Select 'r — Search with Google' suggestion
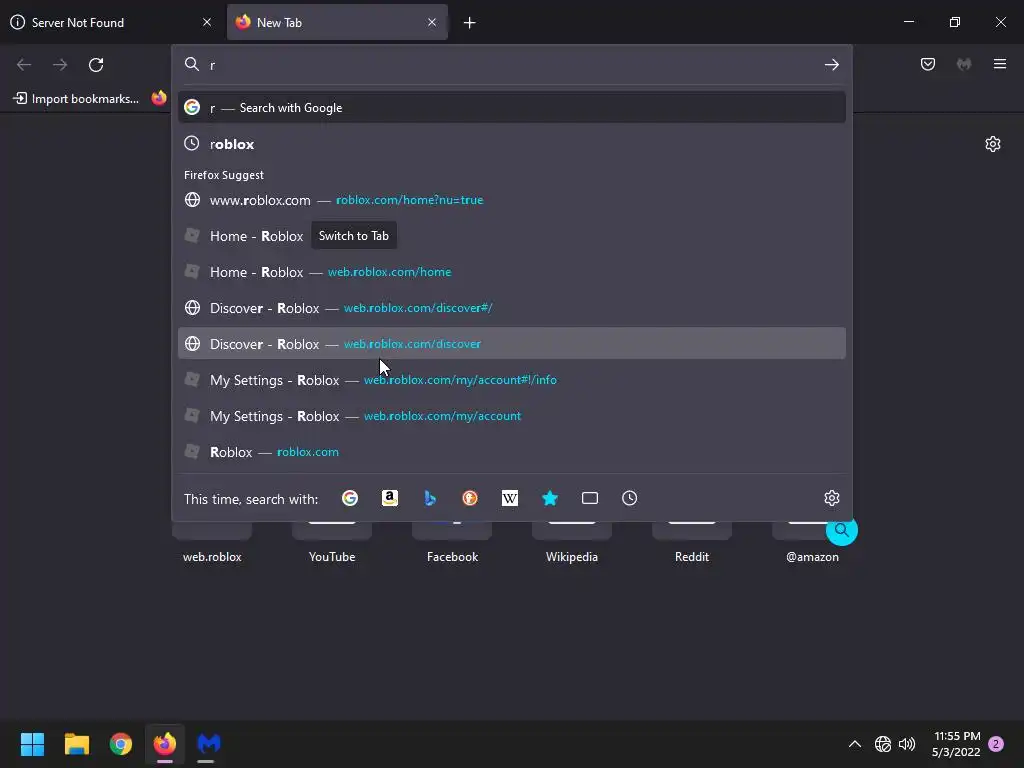Image resolution: width=1024 pixels, height=768 pixels. pyautogui.click(x=511, y=108)
